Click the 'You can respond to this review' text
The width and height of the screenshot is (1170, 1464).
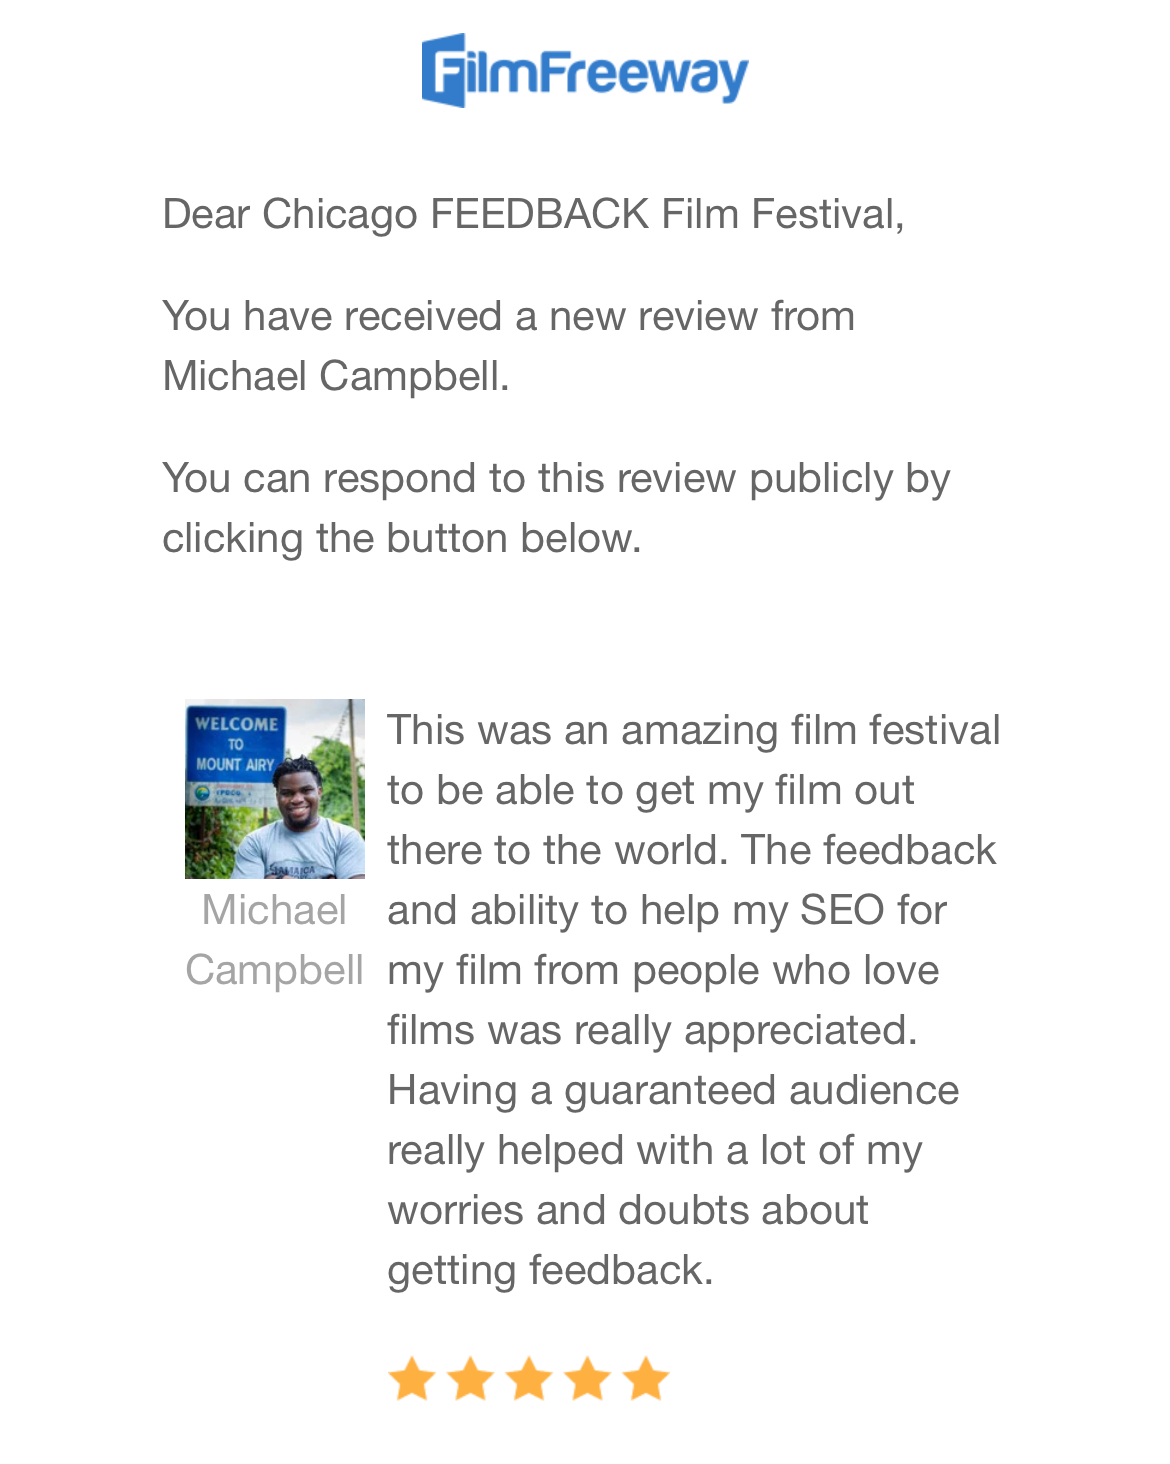(556, 478)
